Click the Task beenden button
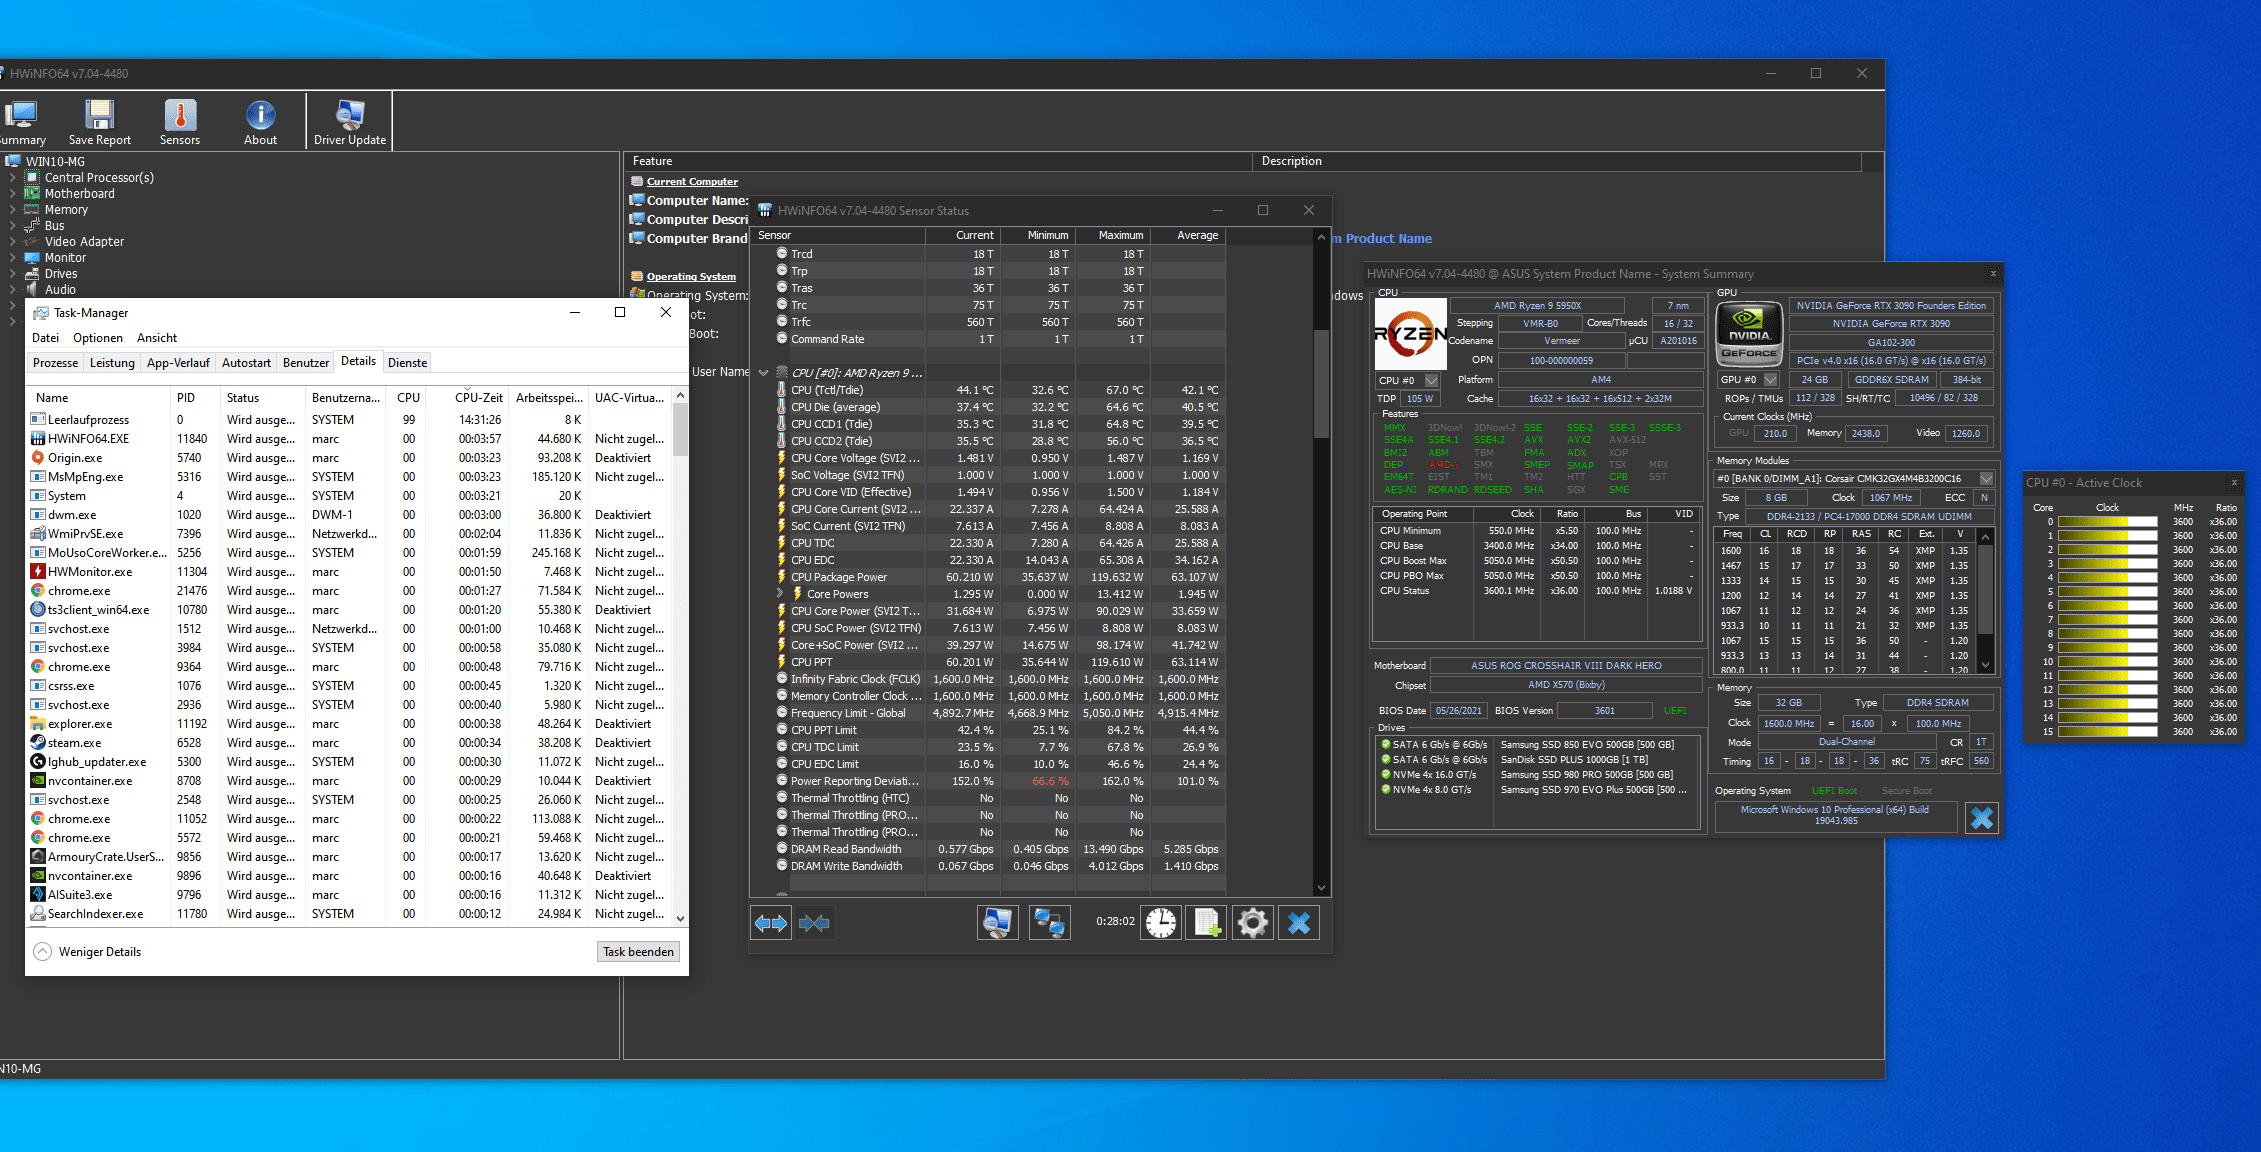The image size is (2261, 1152). [638, 952]
